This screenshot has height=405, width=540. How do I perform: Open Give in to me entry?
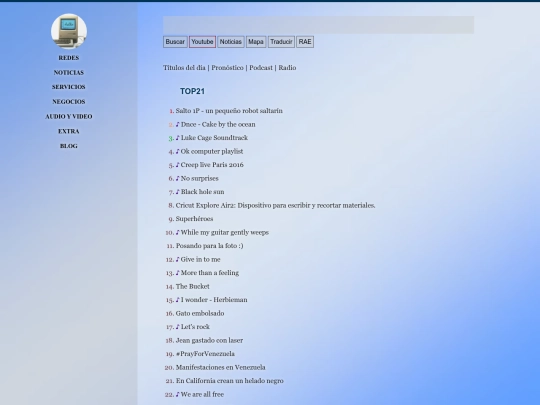[200, 259]
